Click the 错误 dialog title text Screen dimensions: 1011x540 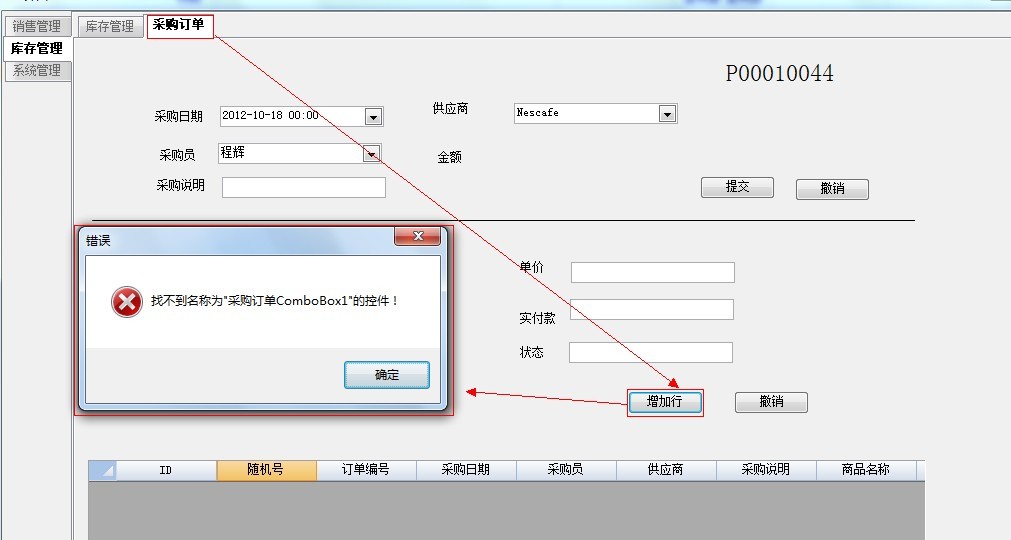[x=98, y=240]
